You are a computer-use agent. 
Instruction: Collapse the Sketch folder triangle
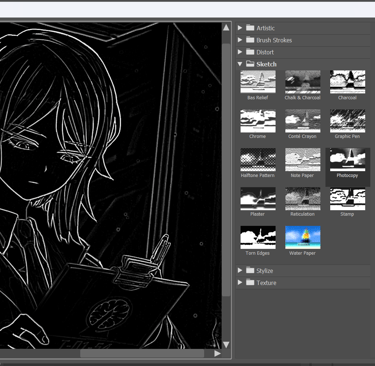coord(240,64)
